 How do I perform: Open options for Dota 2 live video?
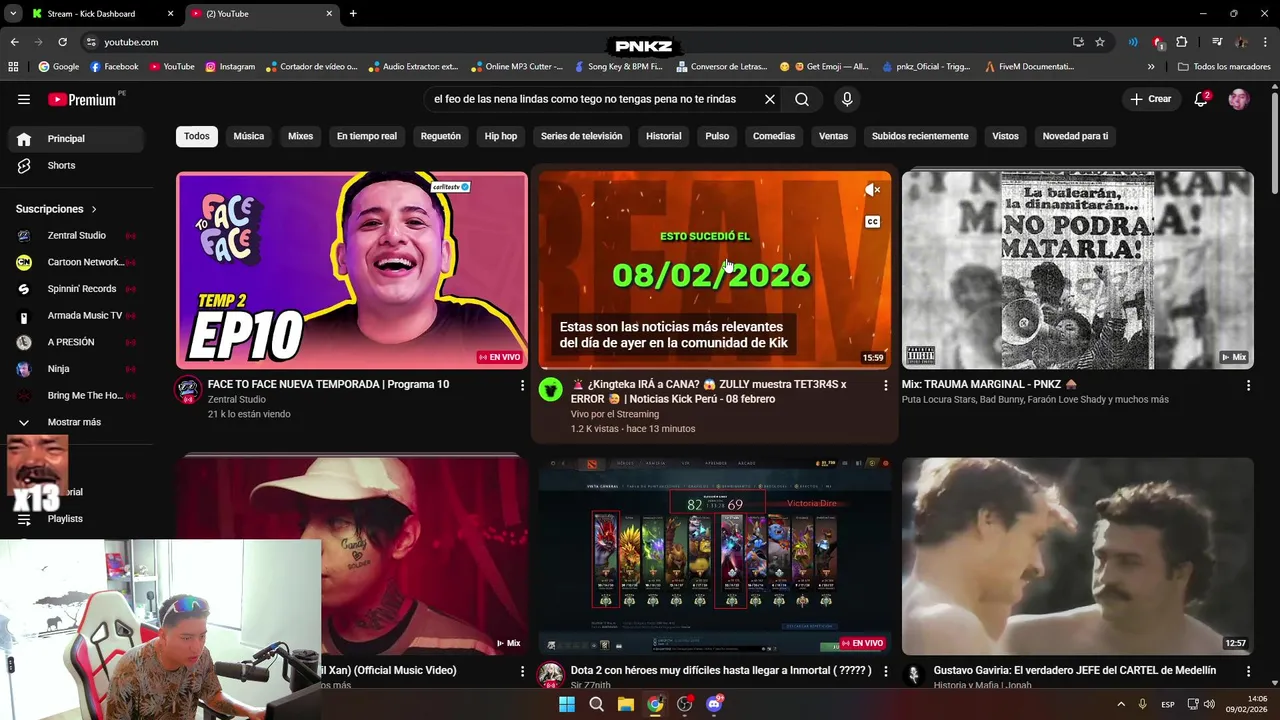(885, 671)
